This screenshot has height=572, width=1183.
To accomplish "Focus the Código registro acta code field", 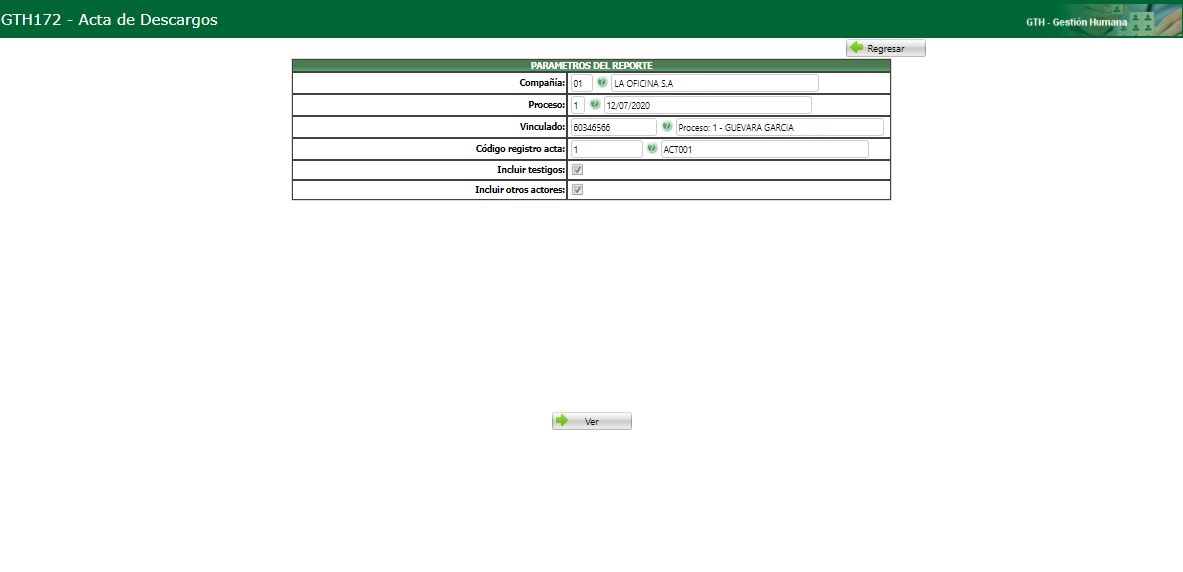I will point(607,149).
